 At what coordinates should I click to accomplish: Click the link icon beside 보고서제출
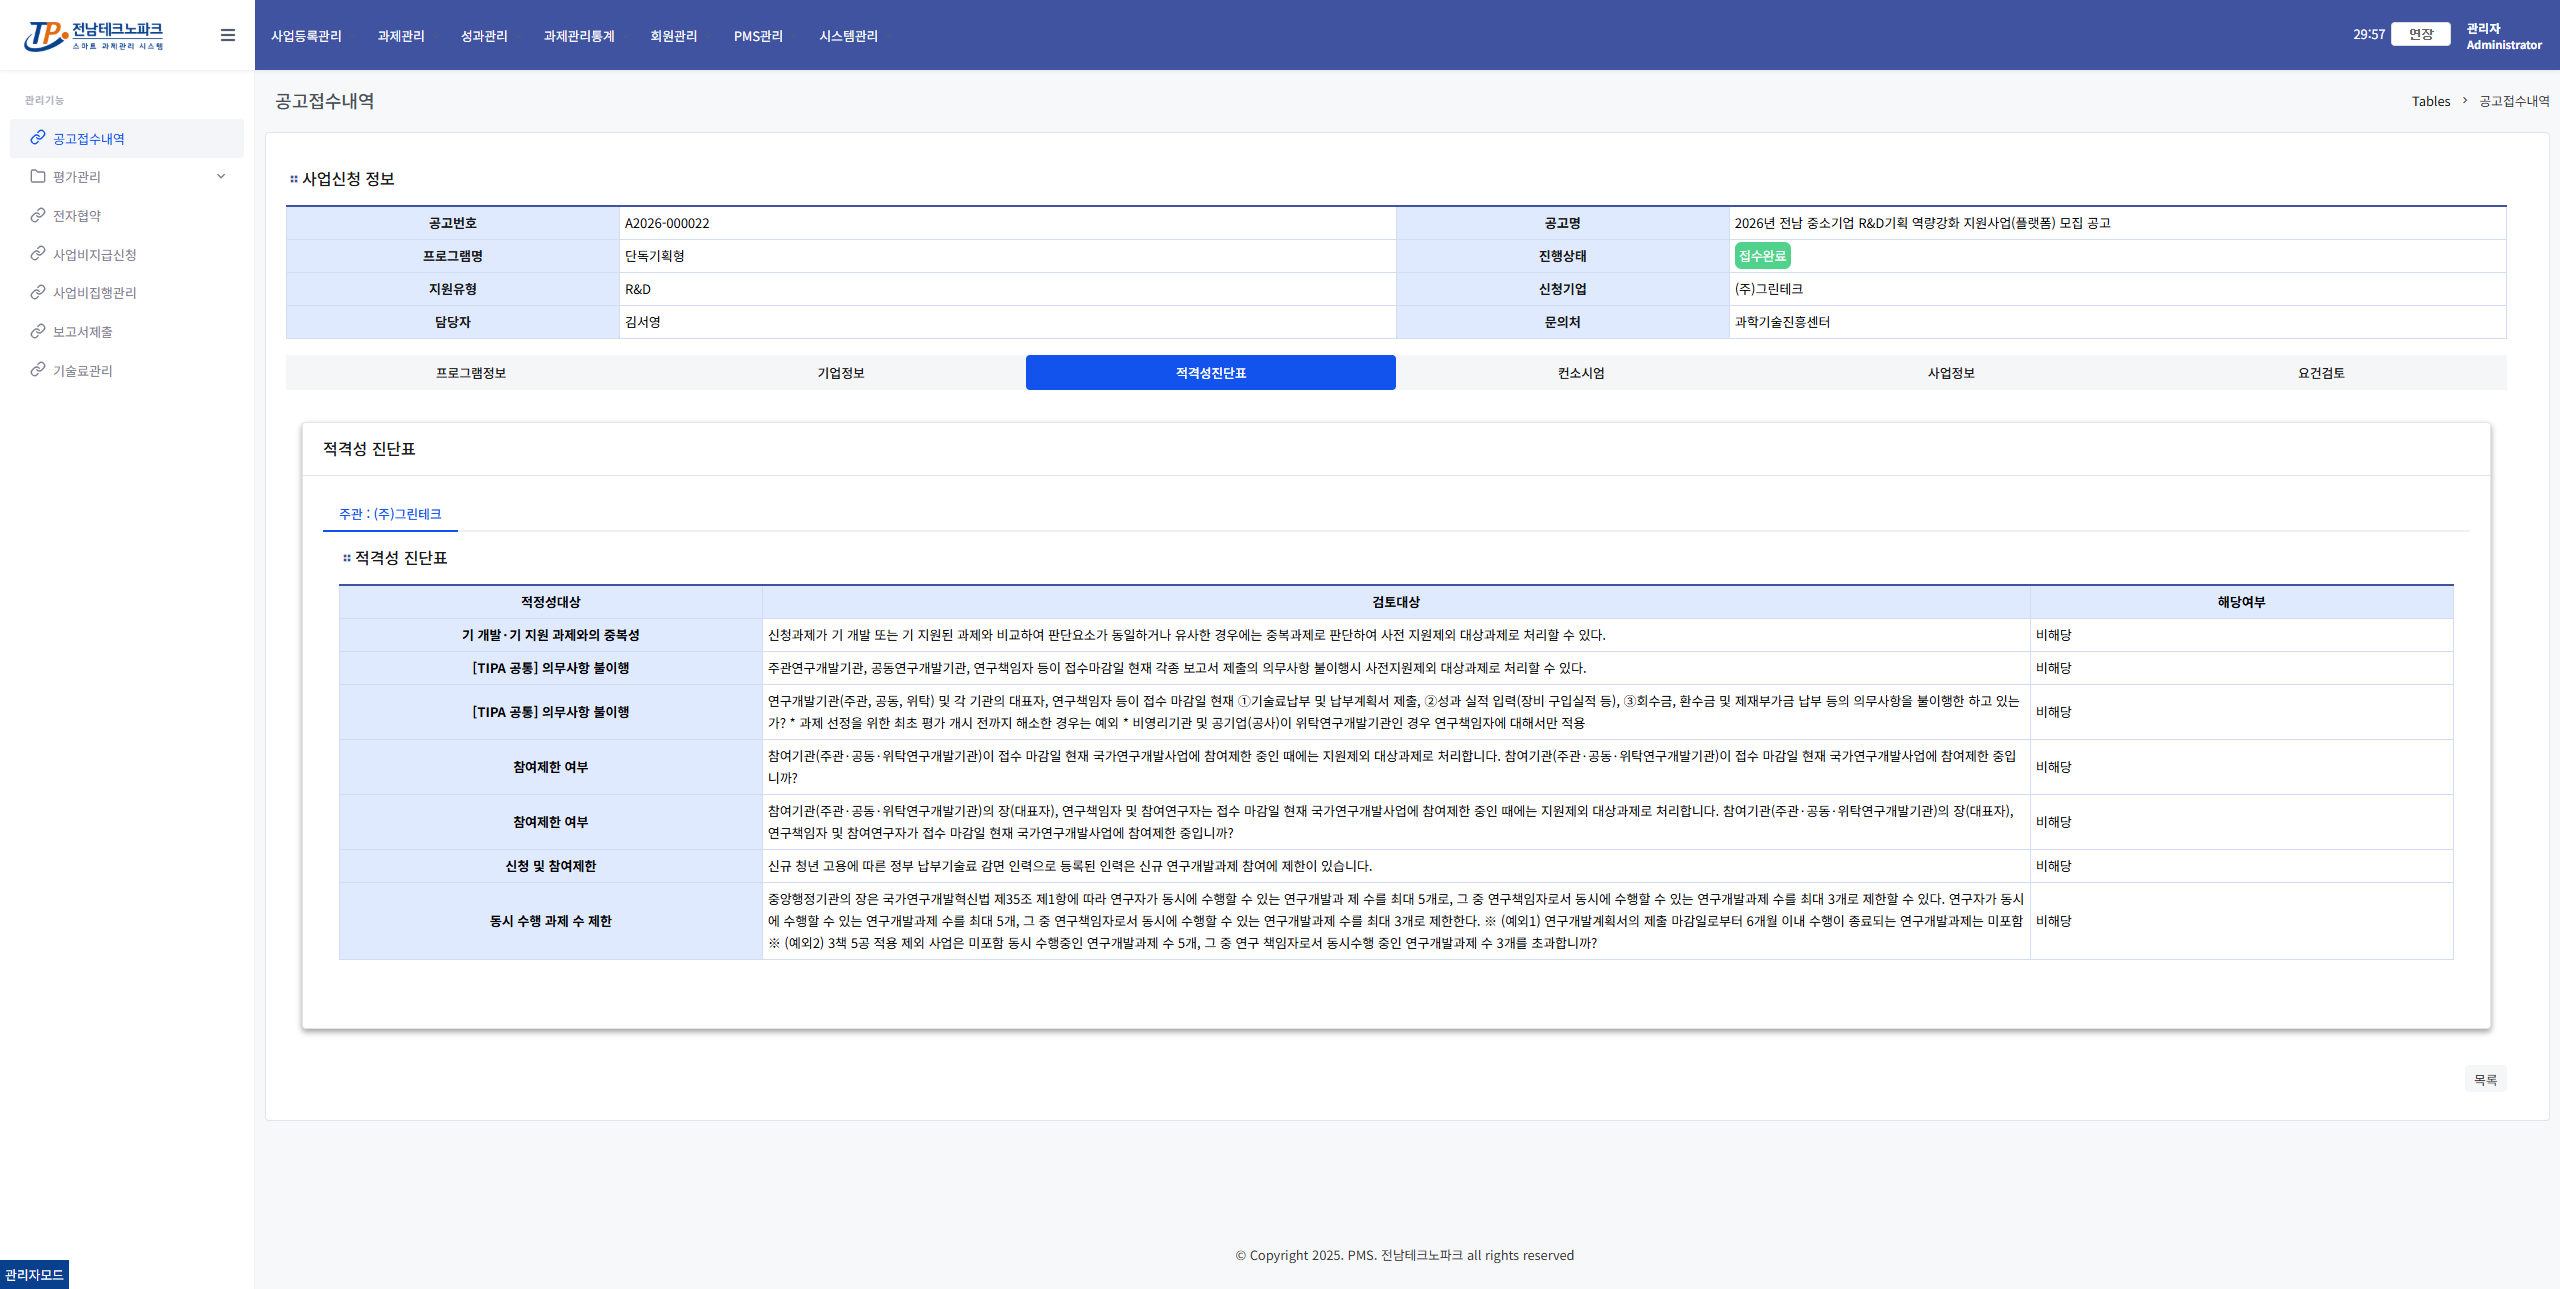(38, 331)
